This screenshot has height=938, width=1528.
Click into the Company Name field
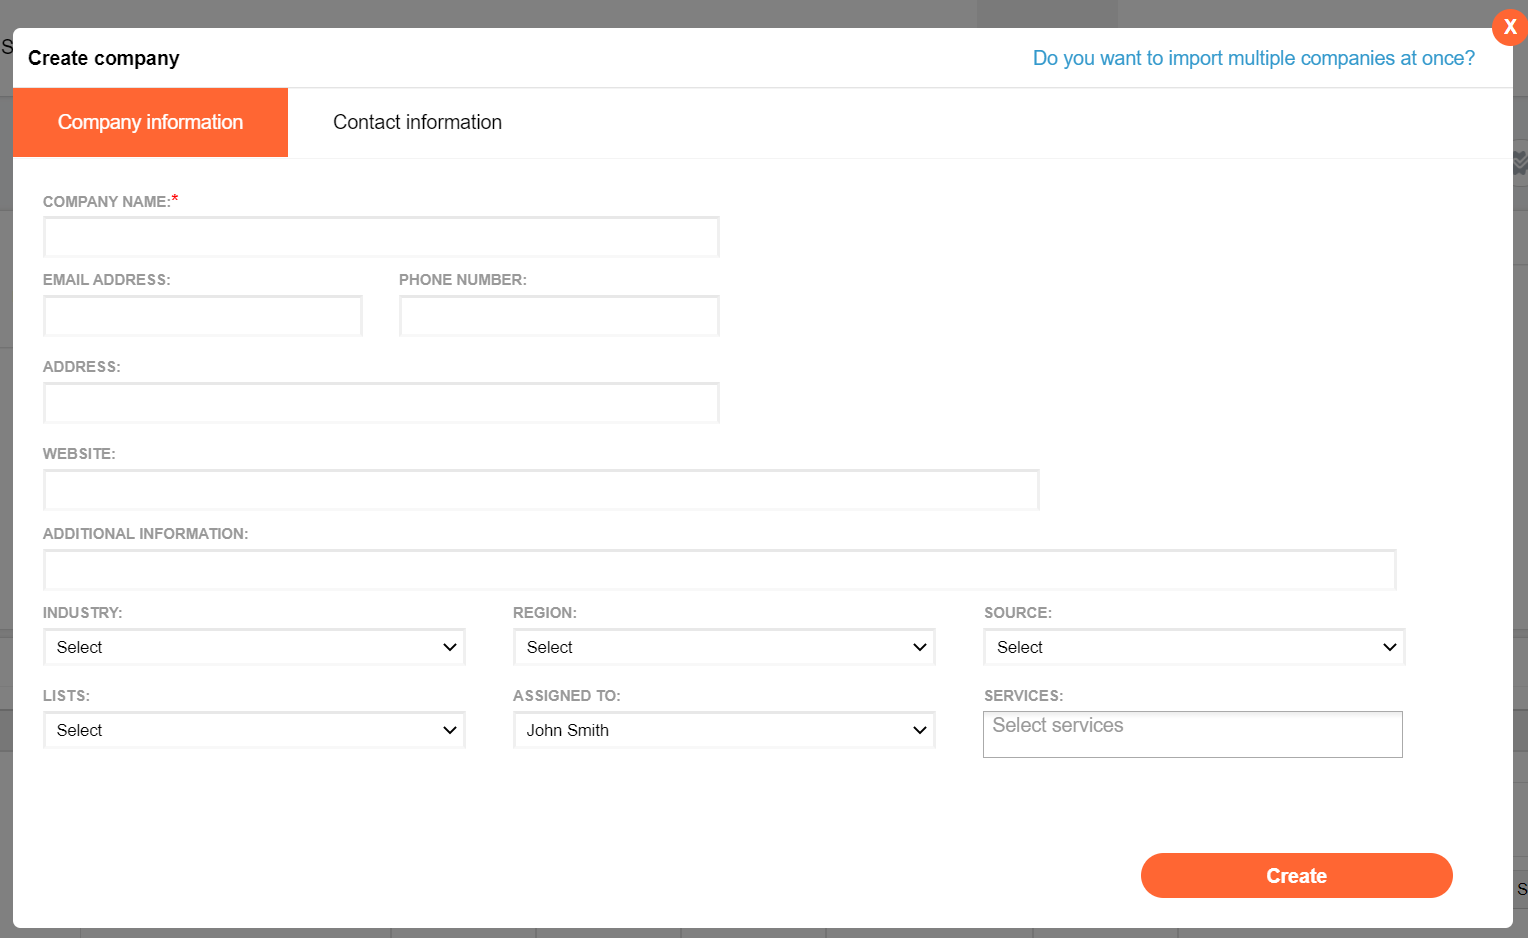pos(381,237)
